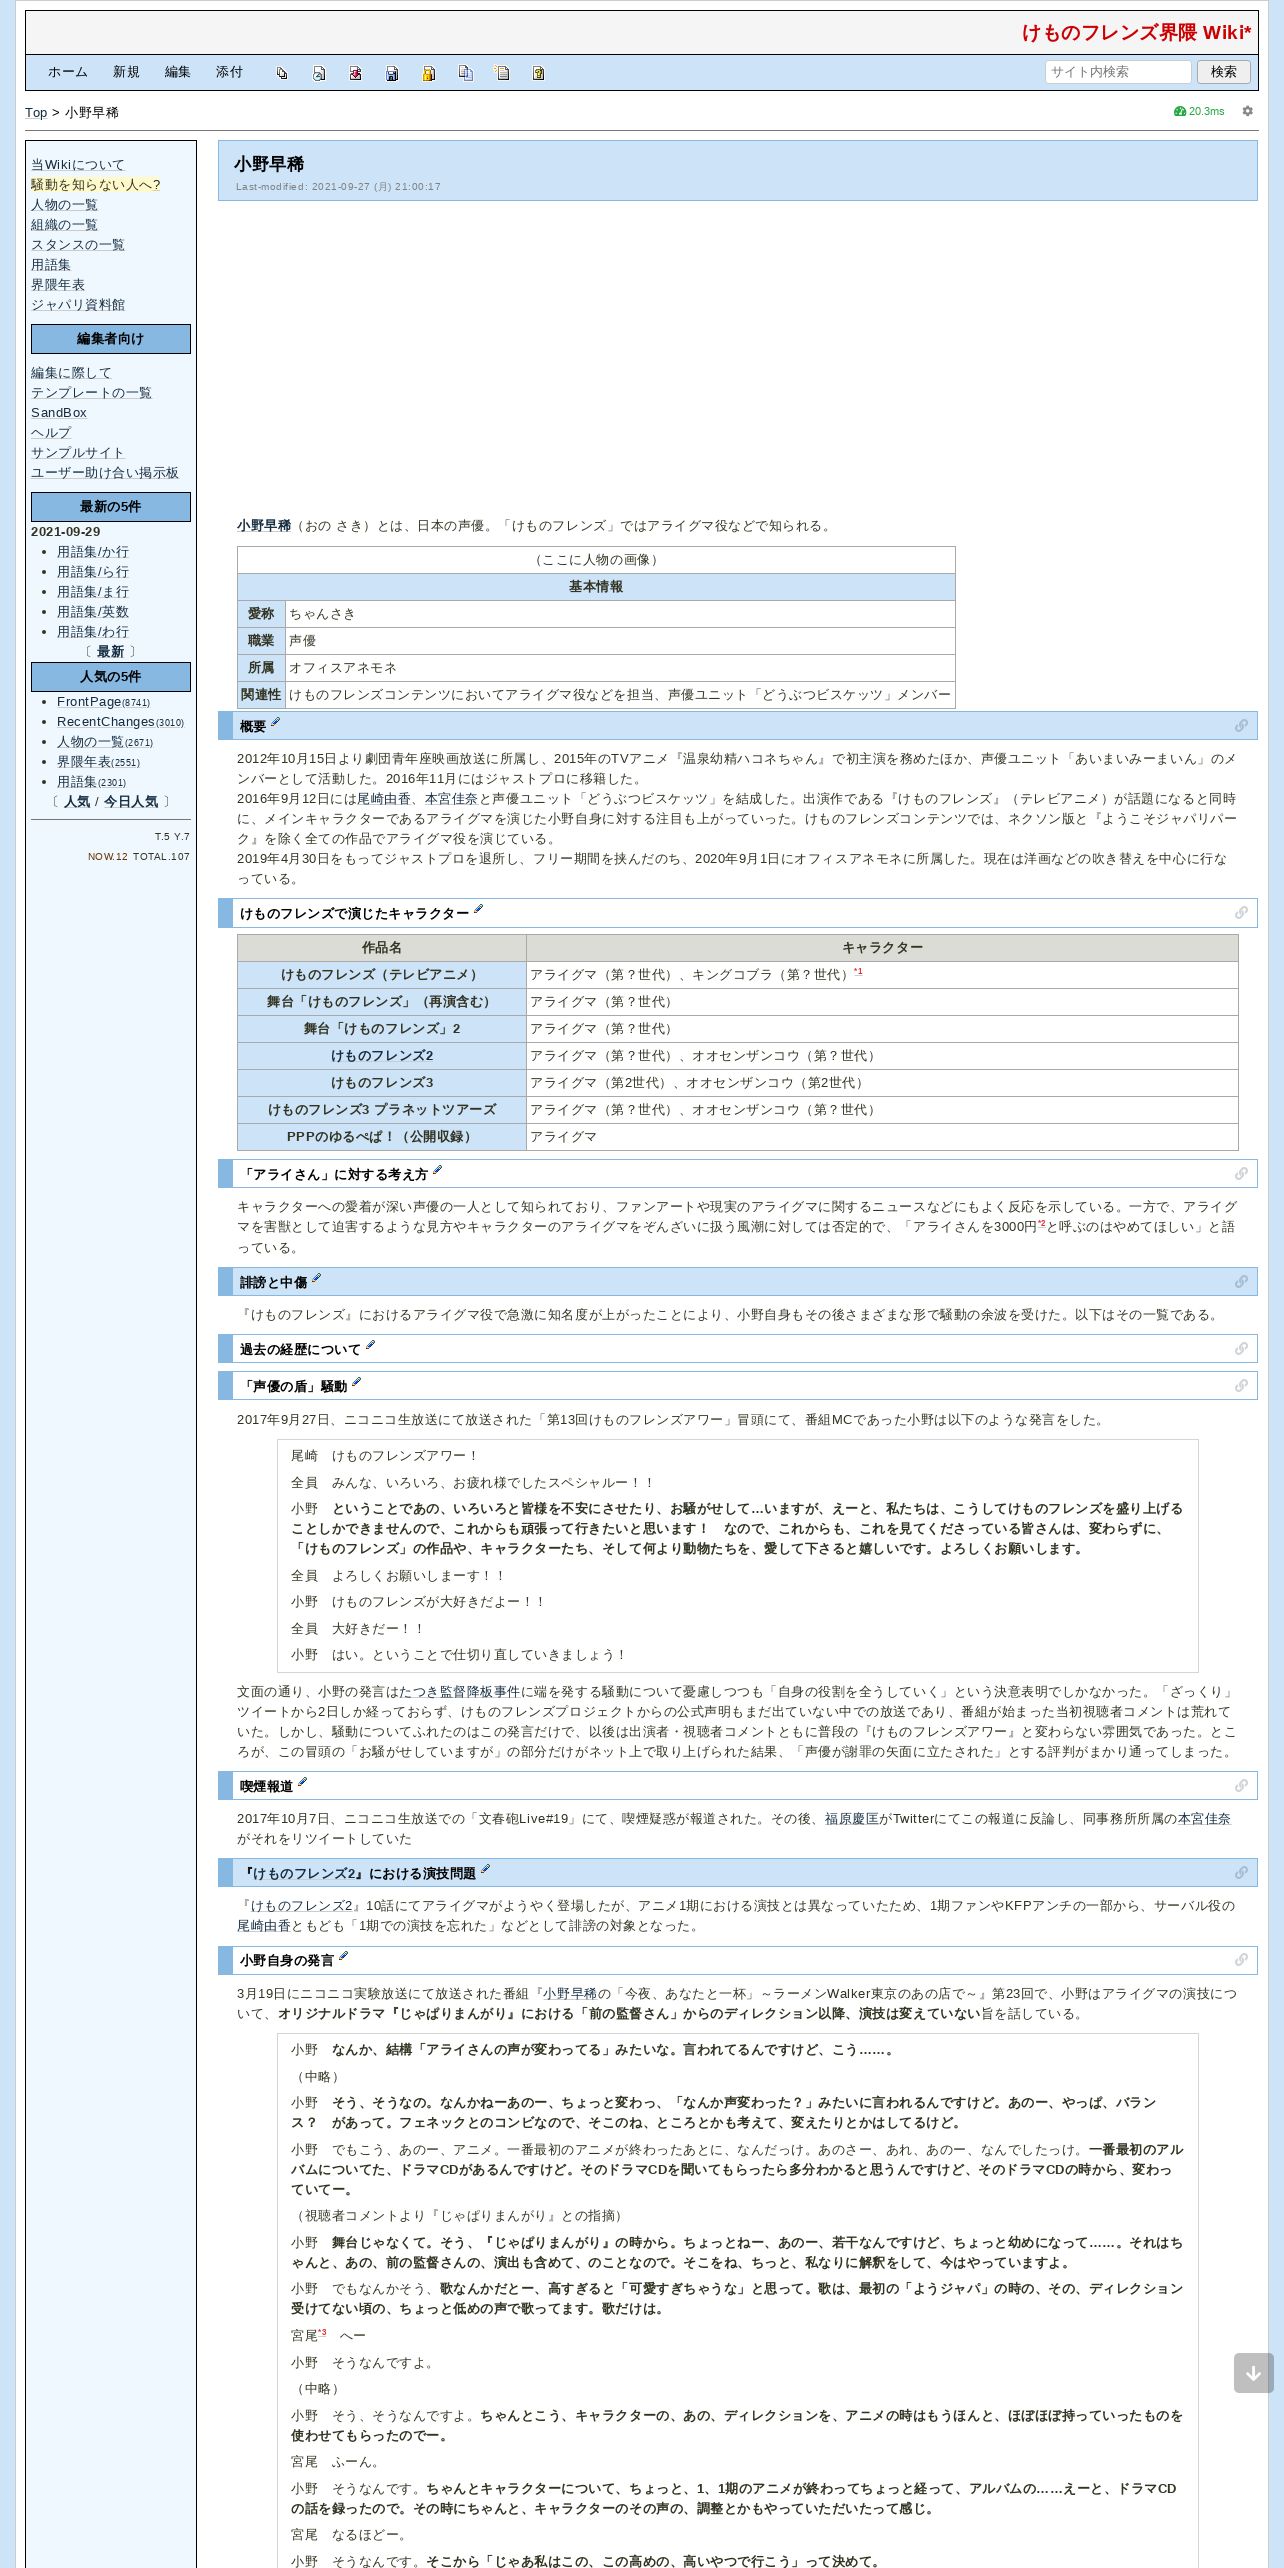Open the 添付 menu item
The height and width of the screenshot is (2568, 1284).
tap(229, 72)
